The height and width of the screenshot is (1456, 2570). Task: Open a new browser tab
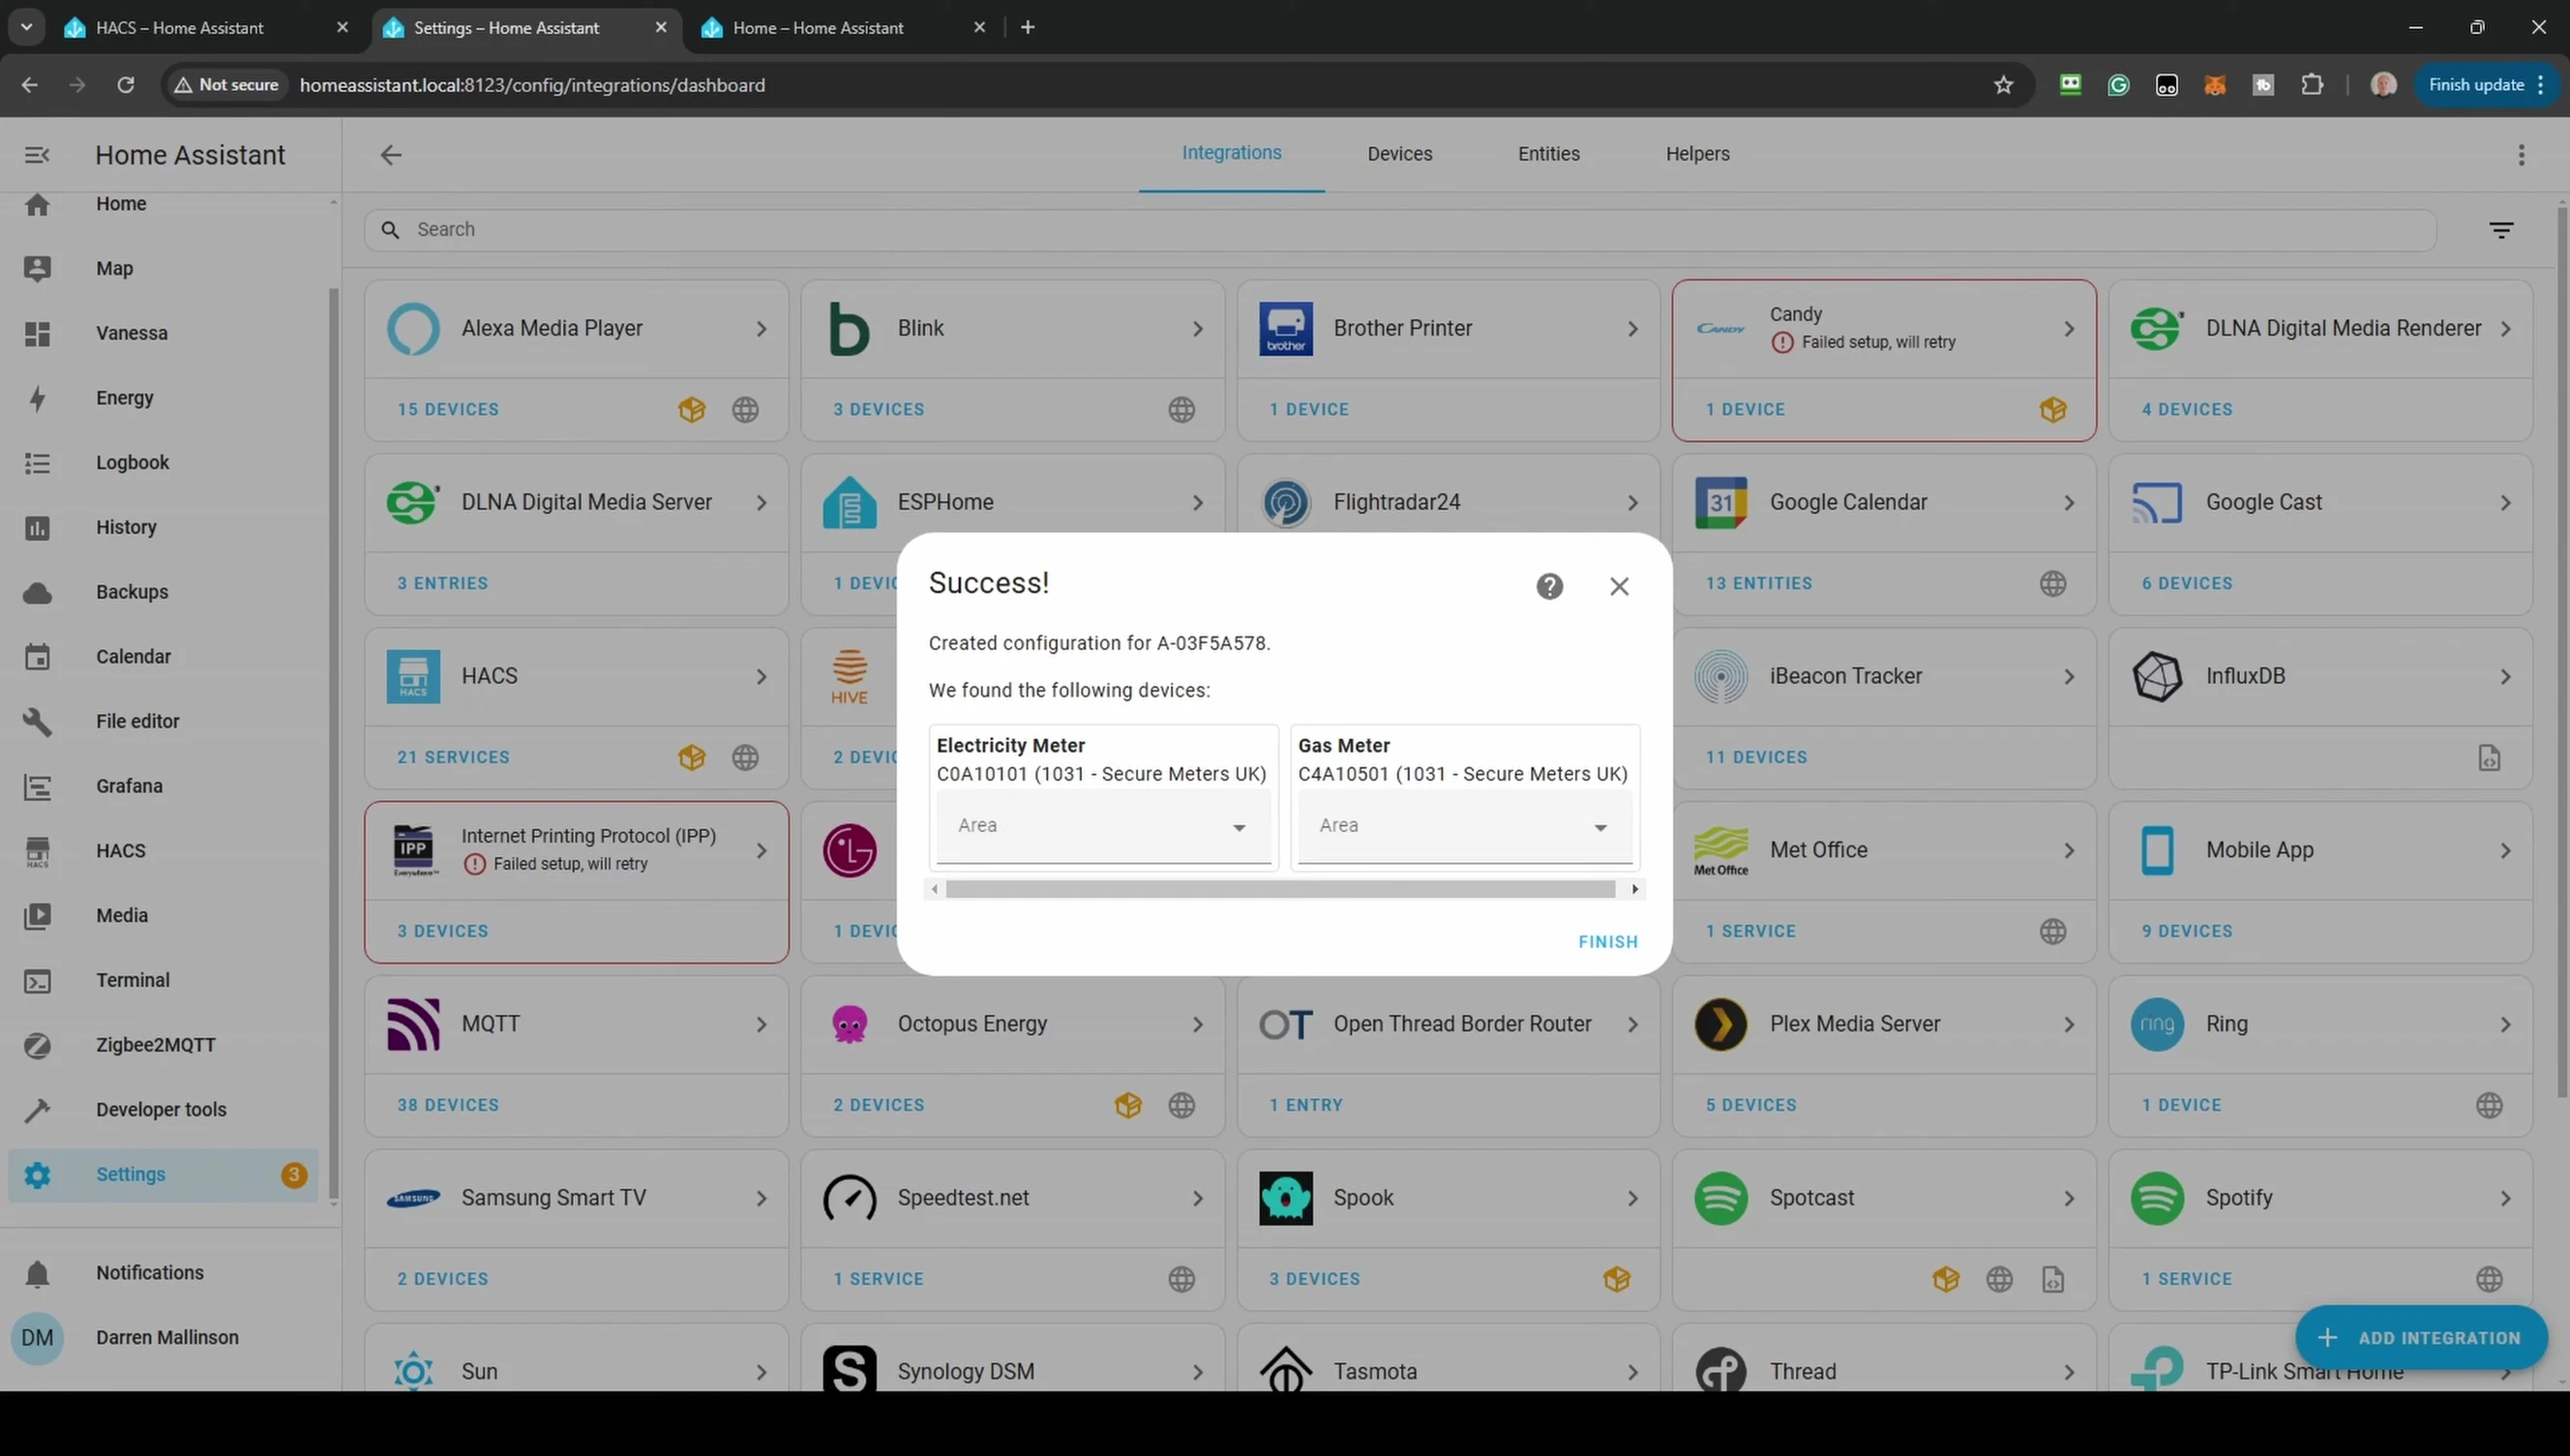point(1027,28)
